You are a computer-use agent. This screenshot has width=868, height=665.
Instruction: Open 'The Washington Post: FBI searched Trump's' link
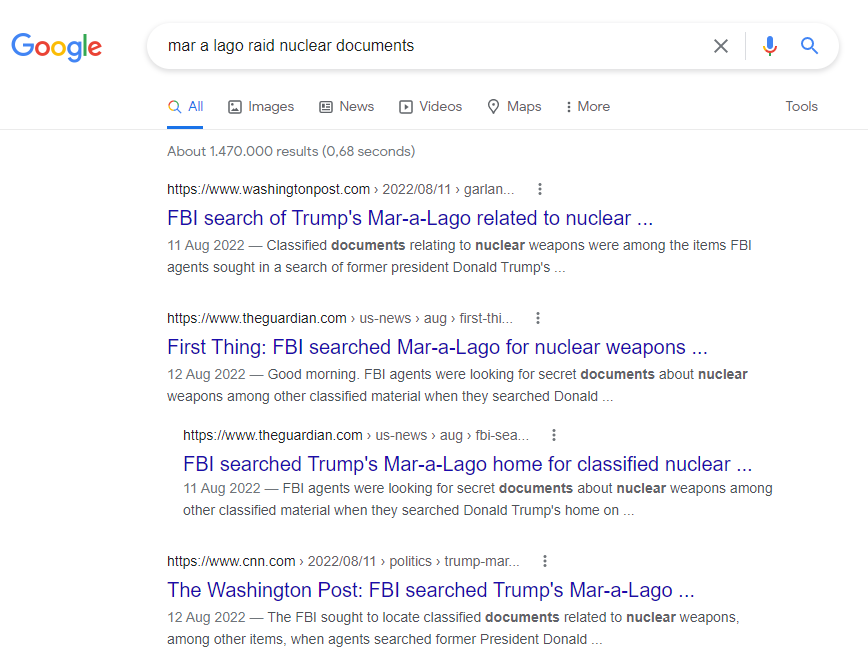tap(431, 590)
